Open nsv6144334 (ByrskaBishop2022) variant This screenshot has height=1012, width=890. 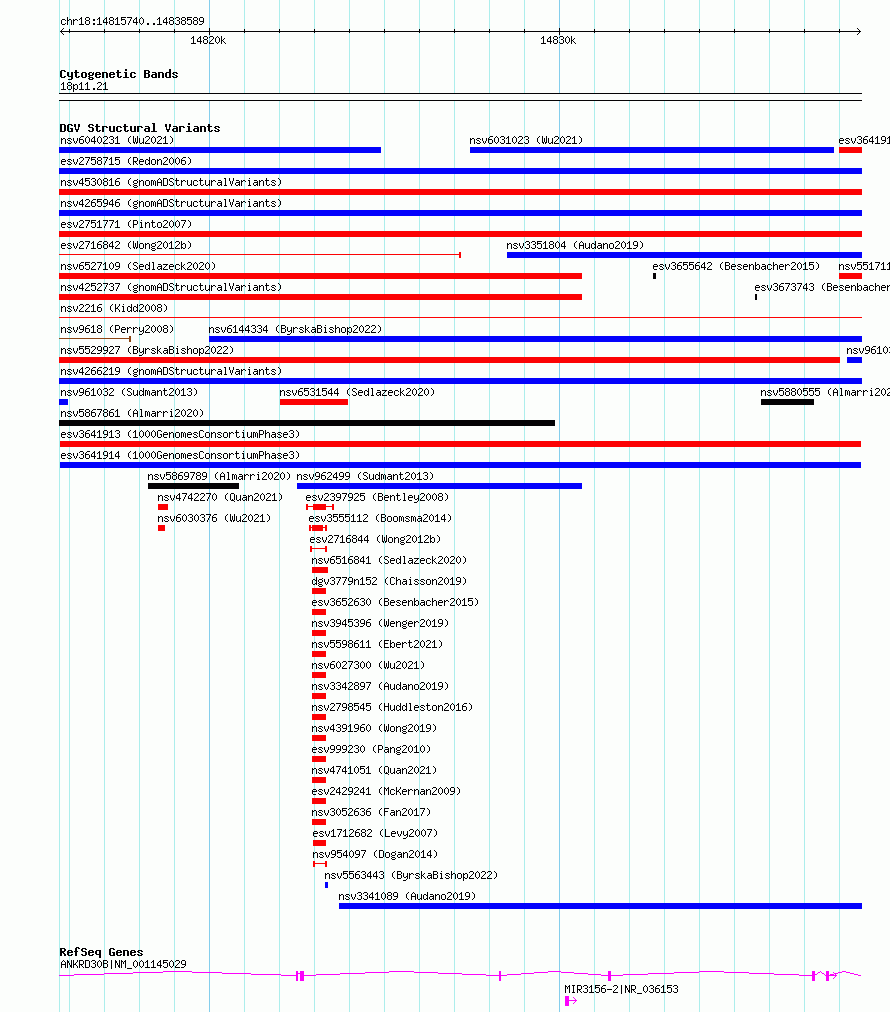point(535,339)
